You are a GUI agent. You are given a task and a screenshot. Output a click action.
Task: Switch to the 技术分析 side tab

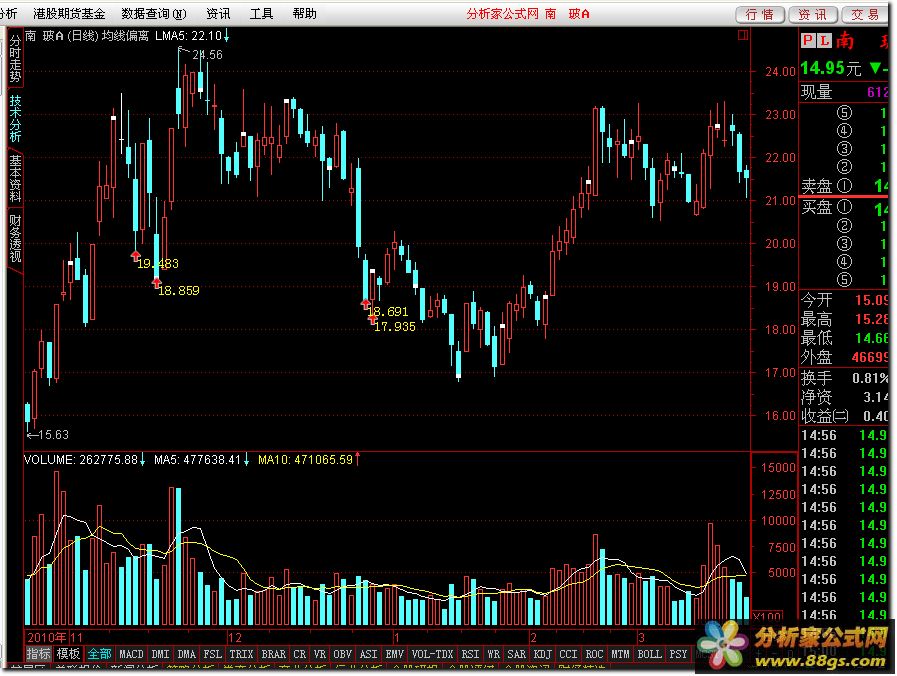(15, 119)
